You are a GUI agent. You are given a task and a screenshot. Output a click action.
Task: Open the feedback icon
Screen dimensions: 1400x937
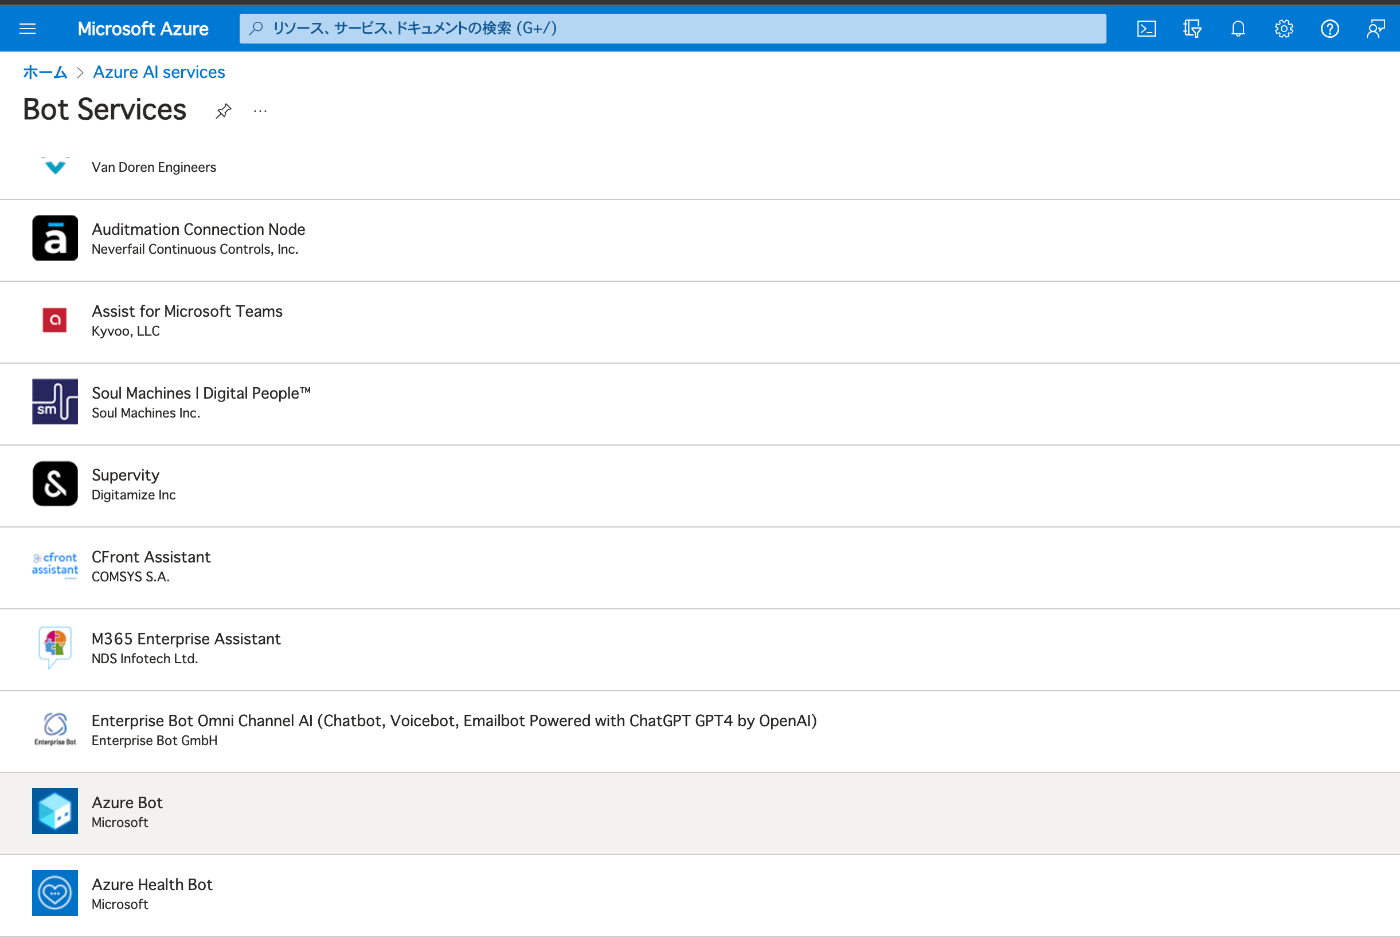click(1376, 29)
